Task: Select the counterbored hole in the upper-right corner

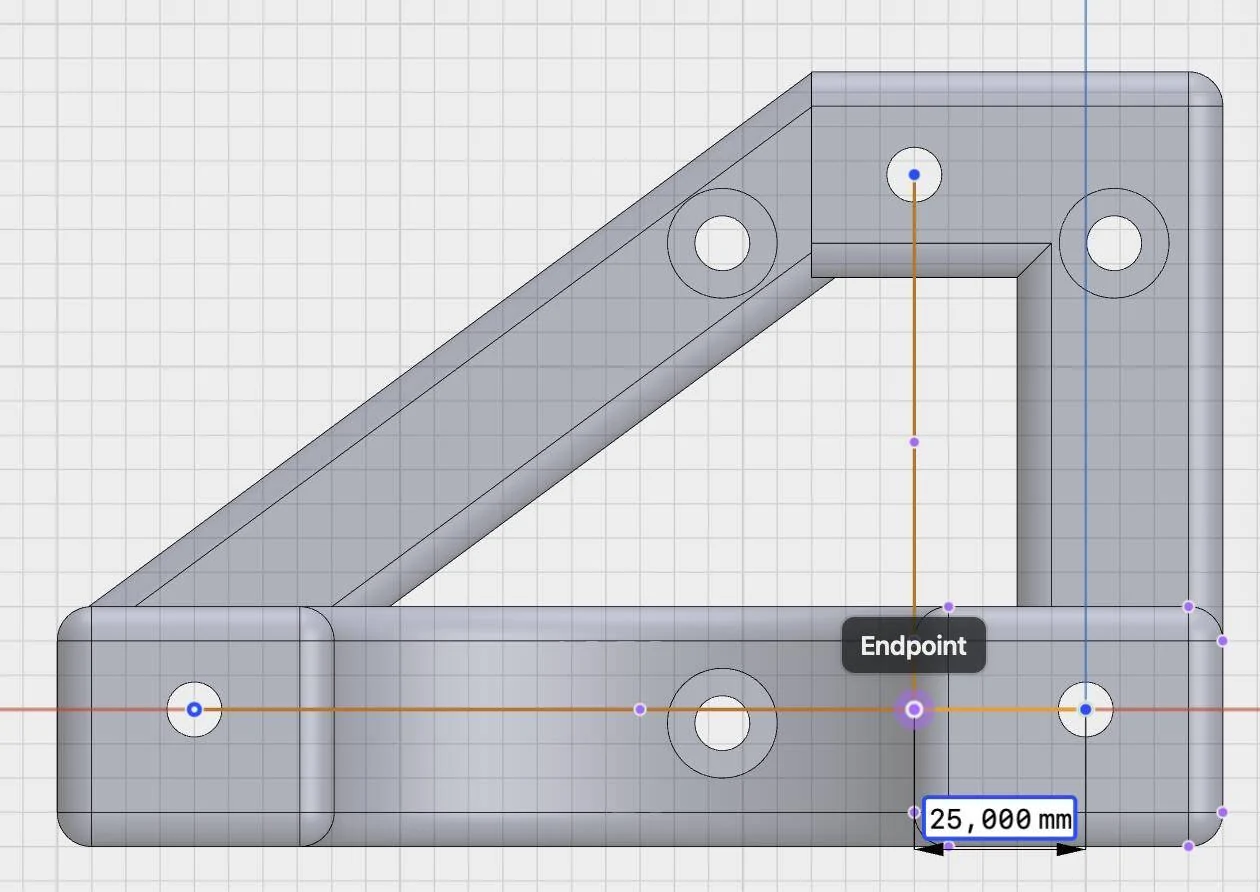Action: pos(1113,243)
